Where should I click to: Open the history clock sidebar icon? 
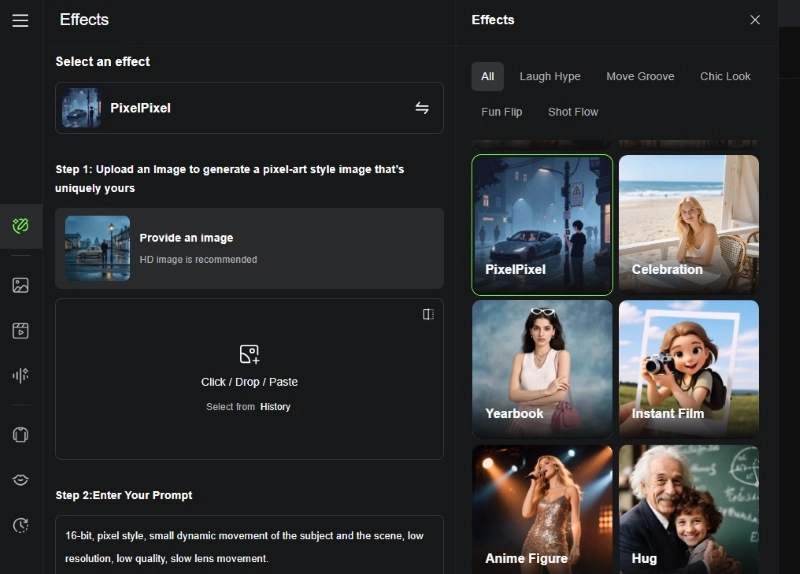[x=20, y=525]
